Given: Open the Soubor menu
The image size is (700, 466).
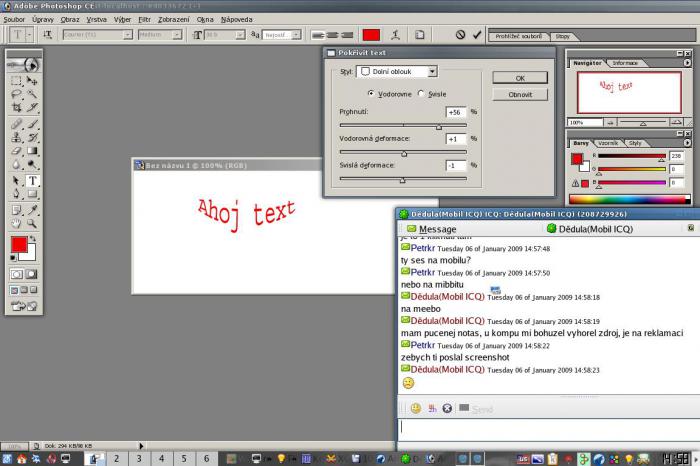Looking at the screenshot, I should [x=14, y=20].
